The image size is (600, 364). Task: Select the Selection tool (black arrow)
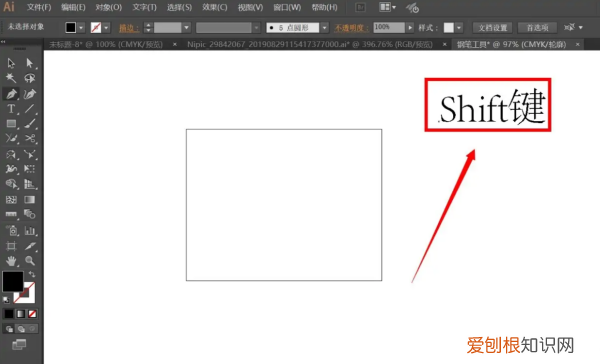[11, 63]
